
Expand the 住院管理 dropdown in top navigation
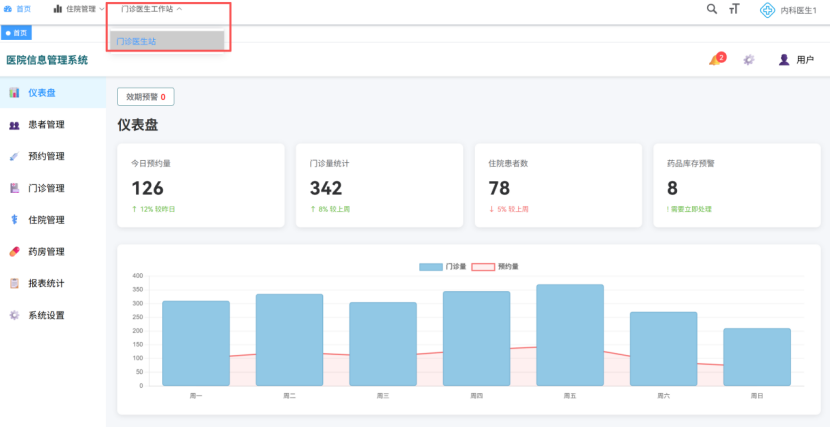pos(78,9)
